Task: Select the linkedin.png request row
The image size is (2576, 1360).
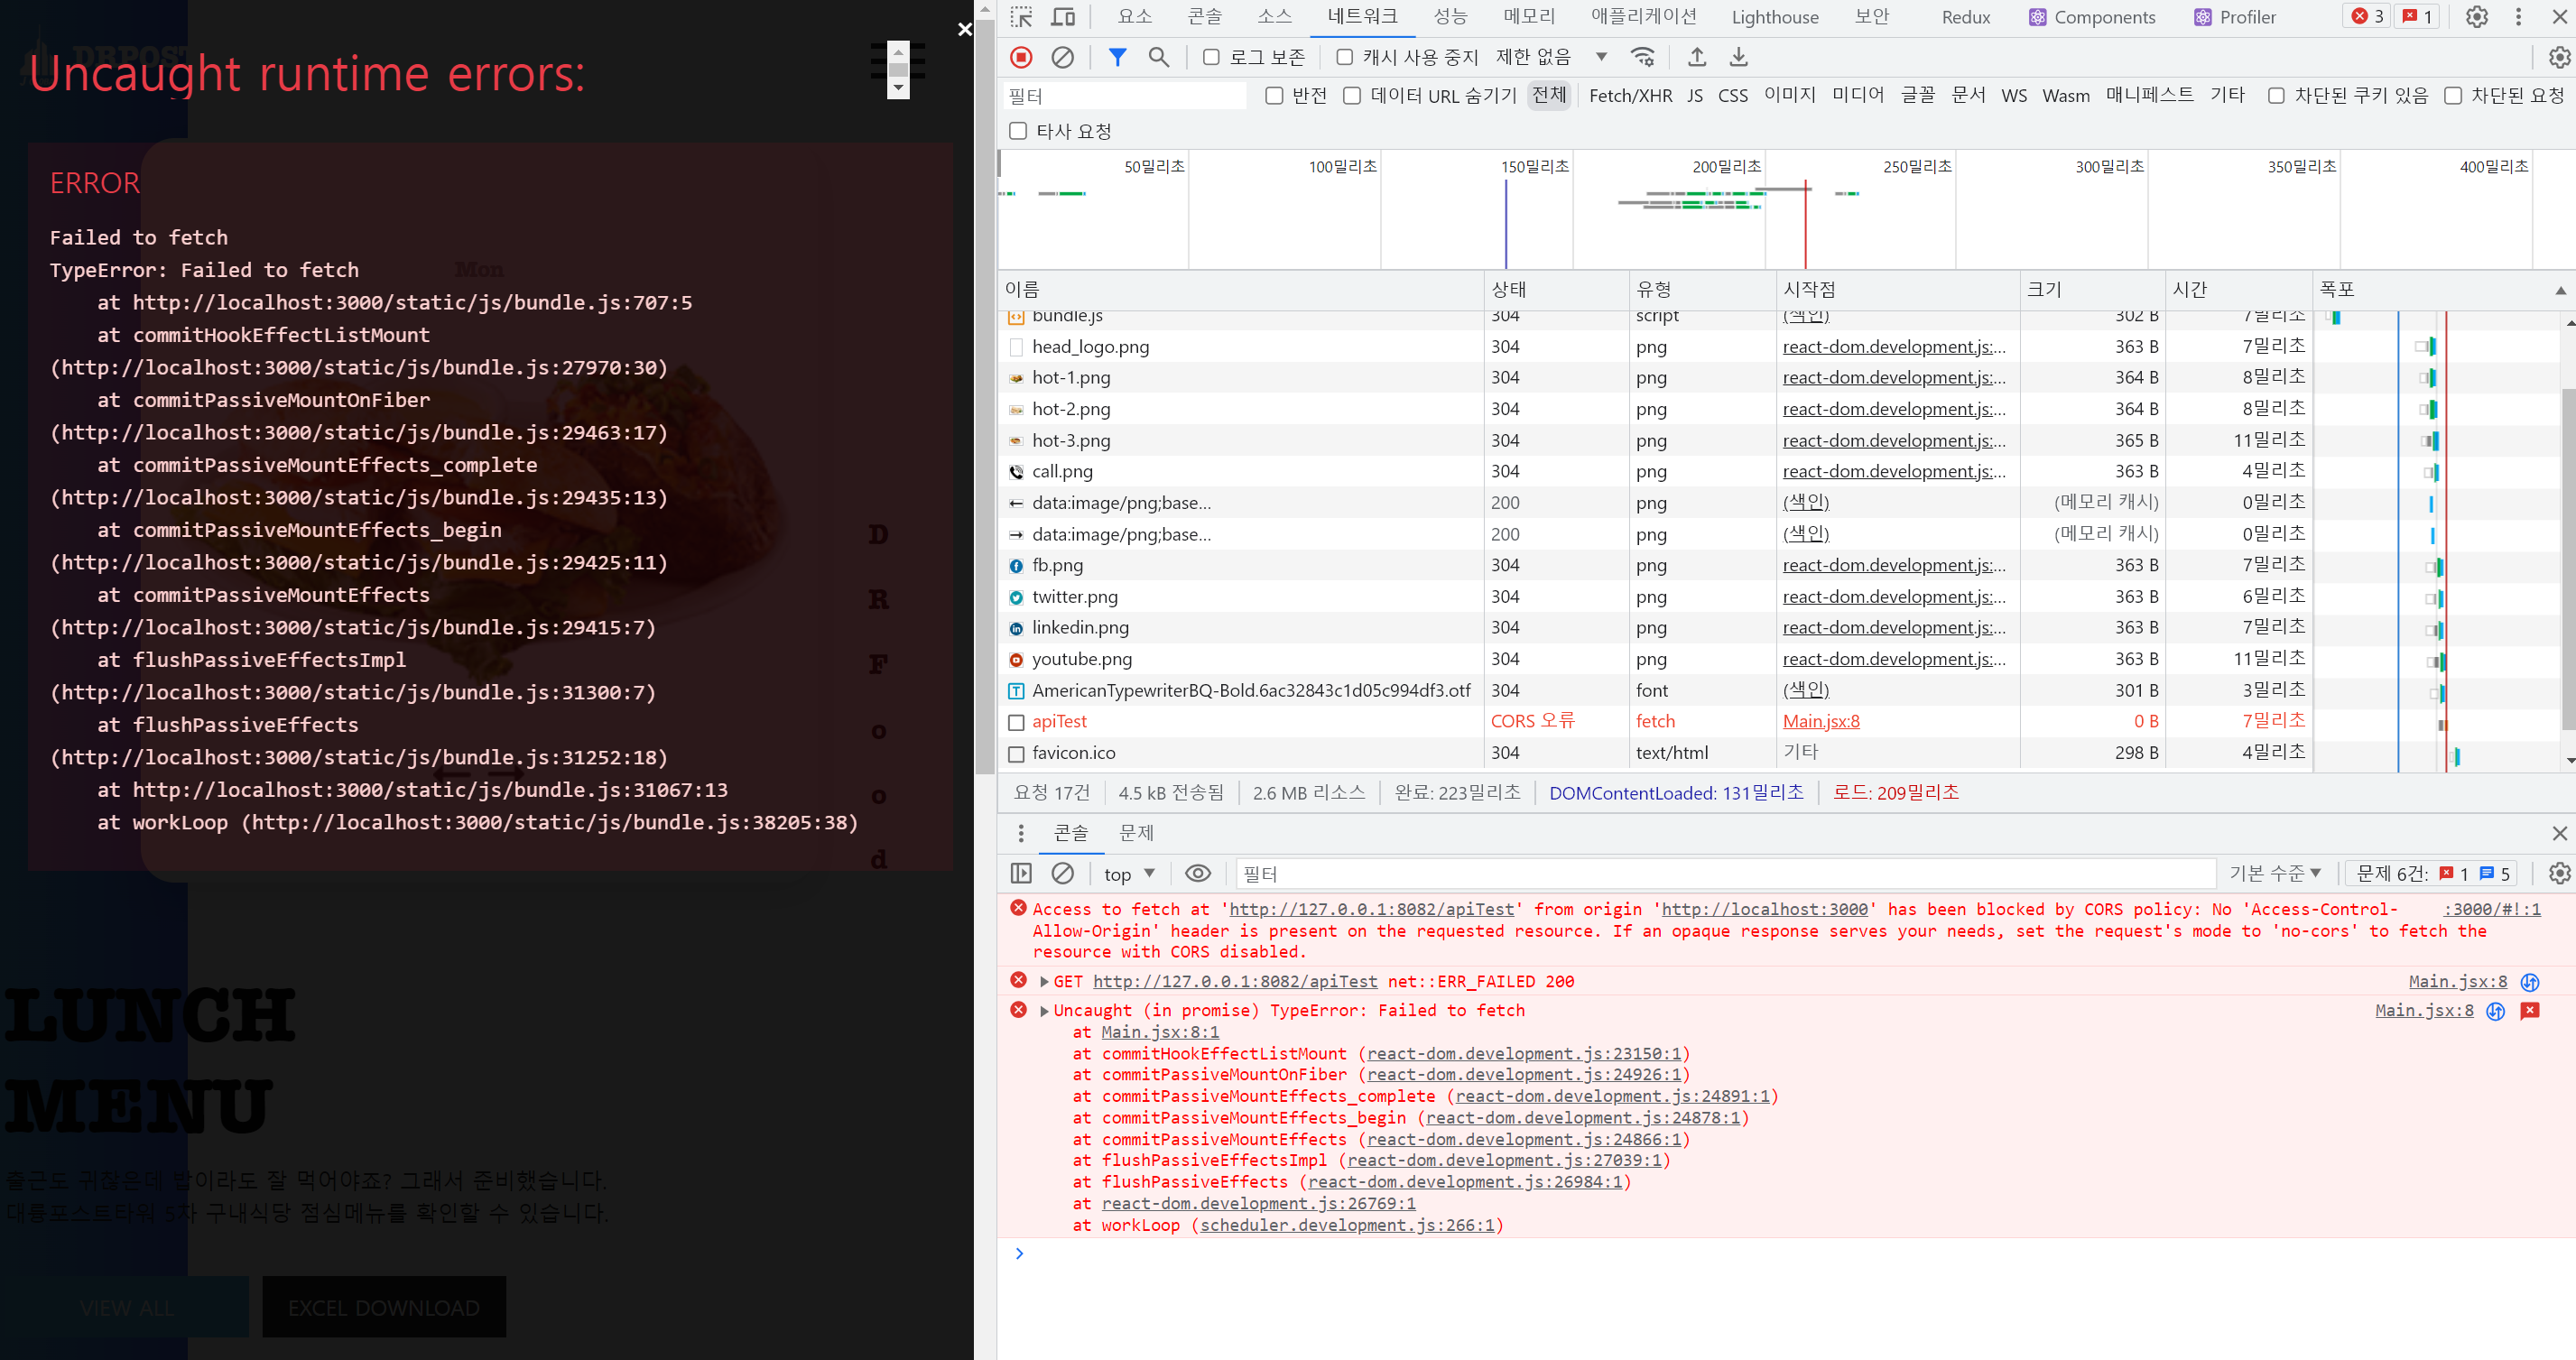Action: (x=1655, y=628)
